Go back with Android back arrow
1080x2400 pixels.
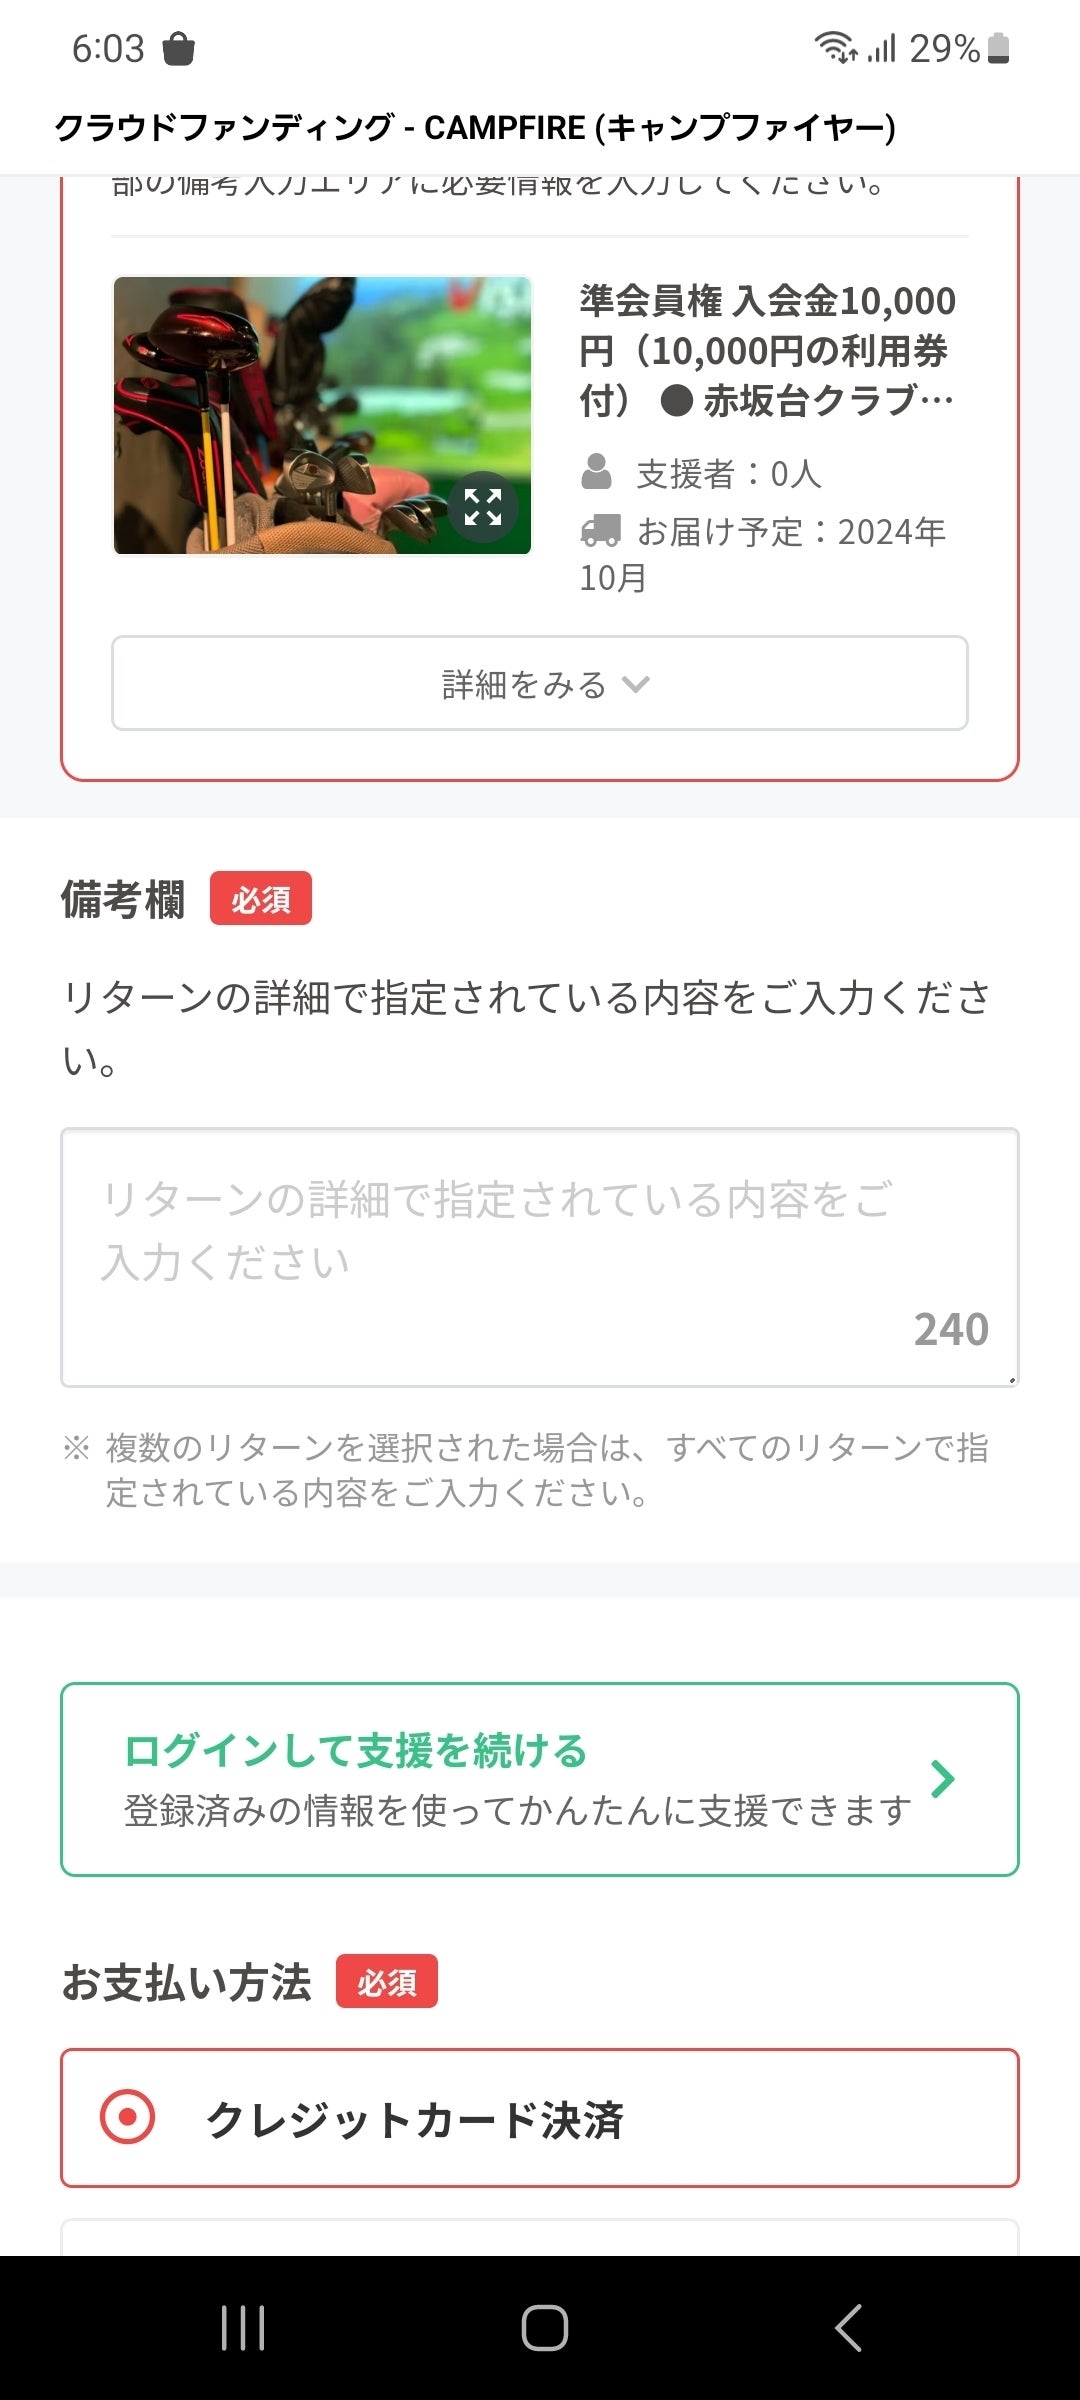[848, 2327]
